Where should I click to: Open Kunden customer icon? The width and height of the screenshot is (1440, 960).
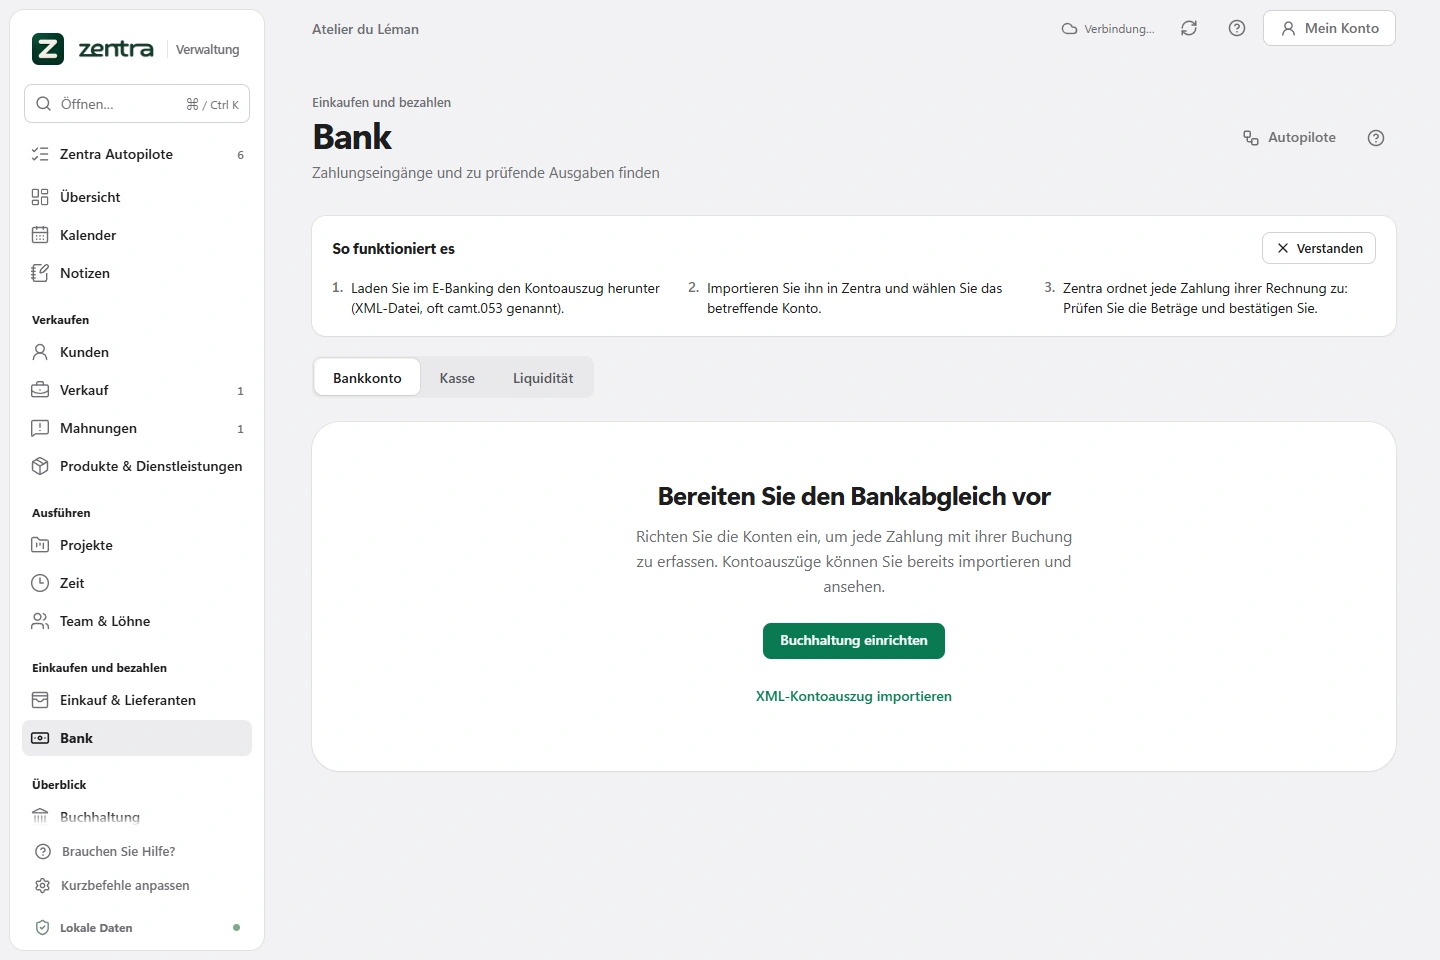click(x=40, y=352)
